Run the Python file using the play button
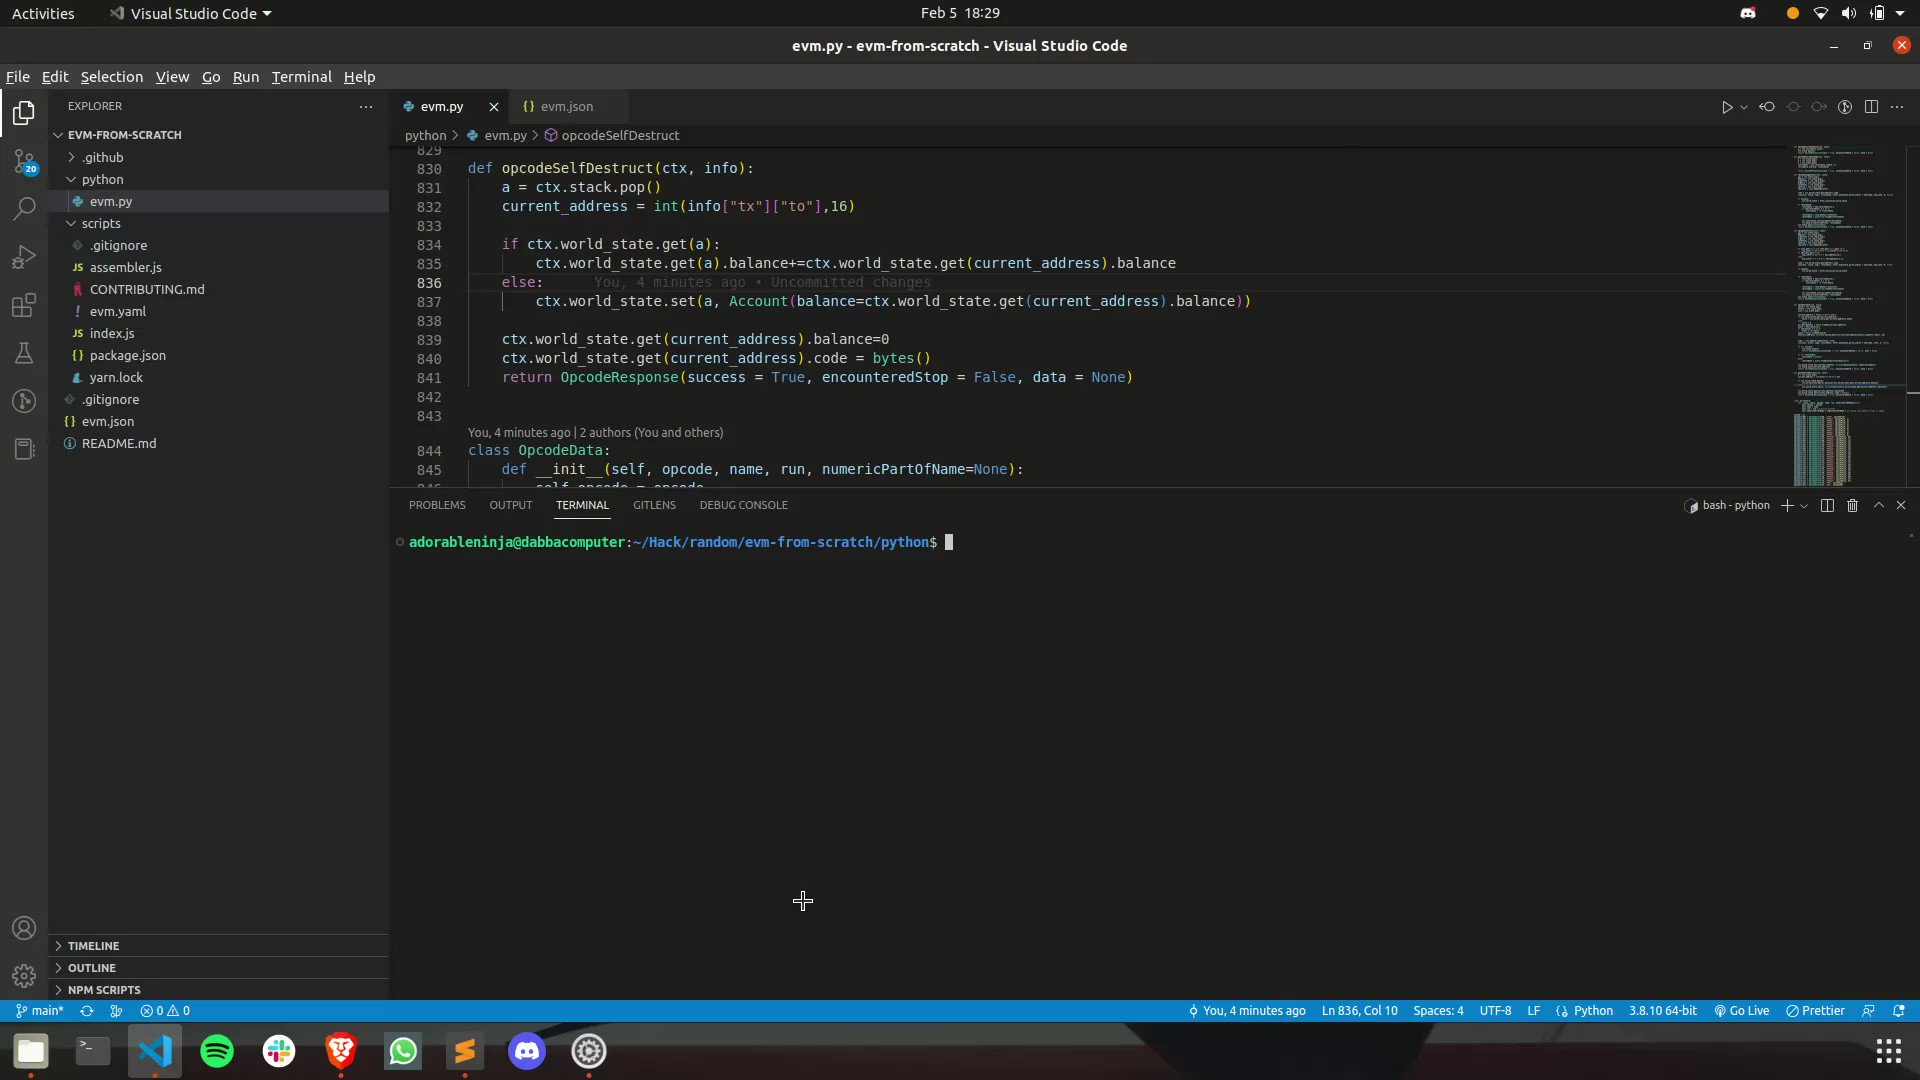Image resolution: width=1920 pixels, height=1080 pixels. coord(1727,106)
